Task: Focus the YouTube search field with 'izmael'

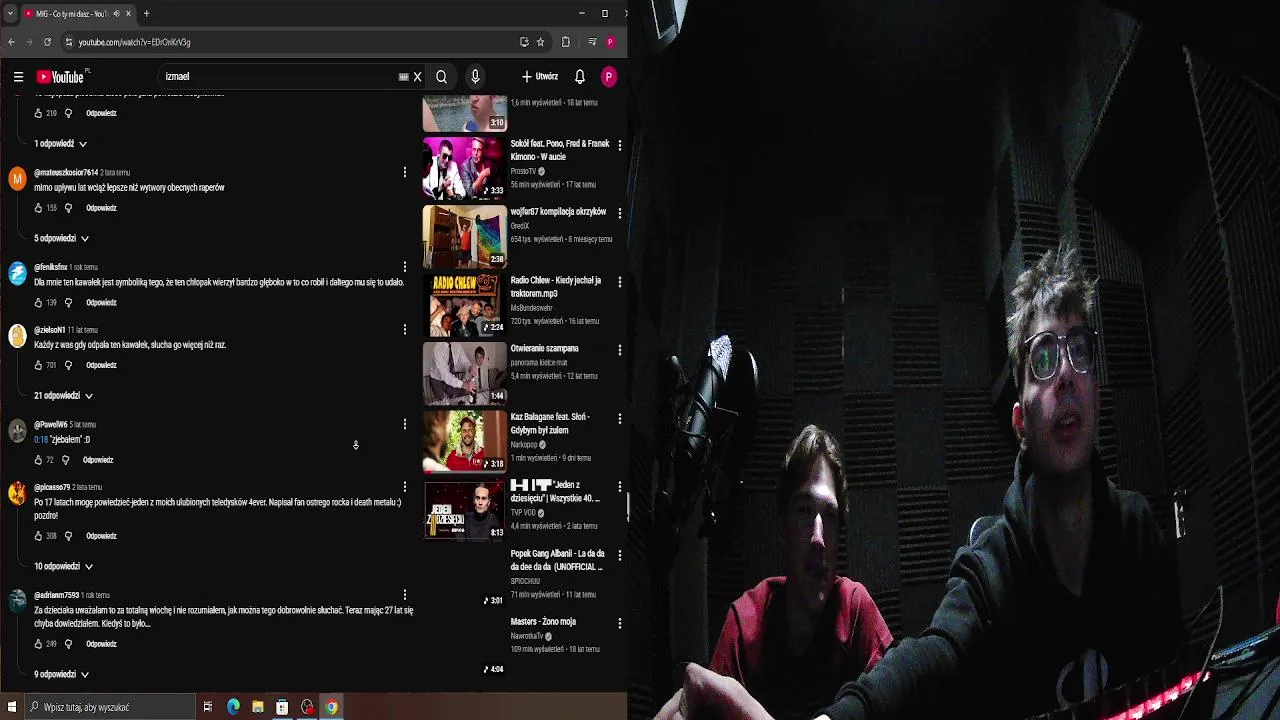Action: 280,77
